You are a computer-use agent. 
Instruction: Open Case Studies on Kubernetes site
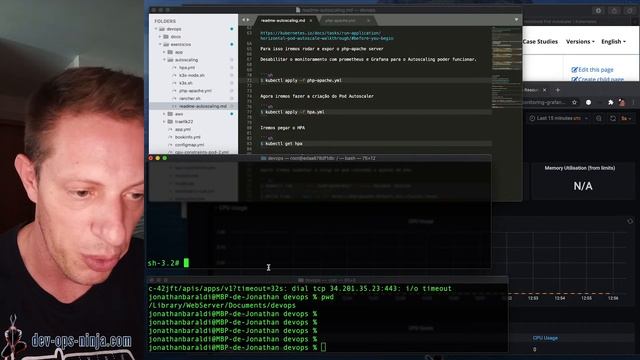pos(540,42)
